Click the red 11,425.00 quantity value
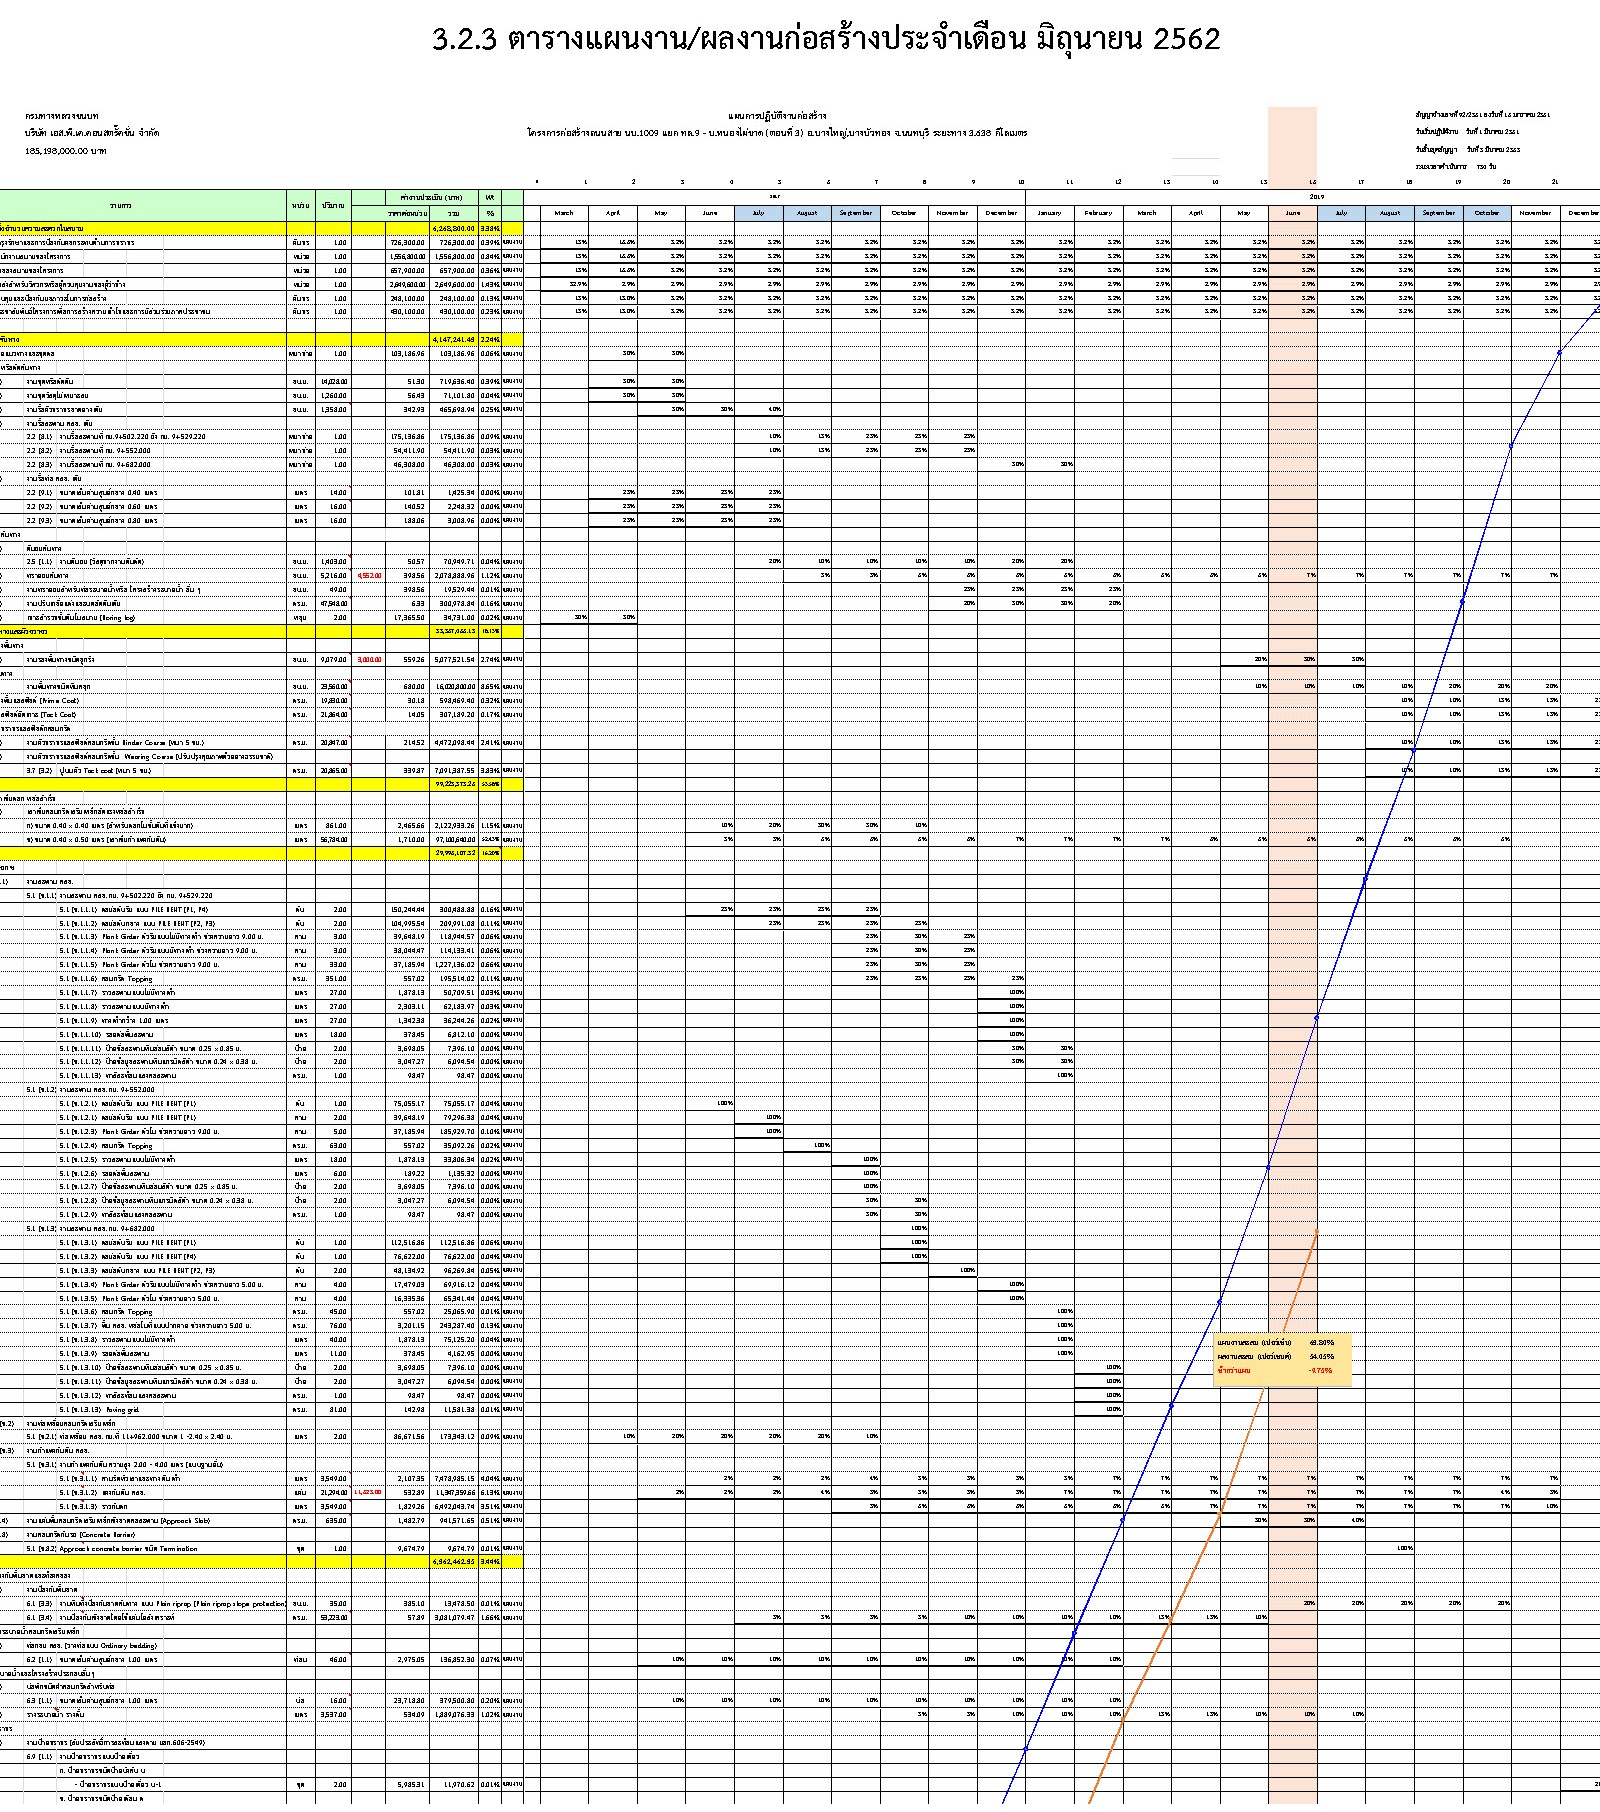The height and width of the screenshot is (1812, 1600). [x=367, y=1492]
